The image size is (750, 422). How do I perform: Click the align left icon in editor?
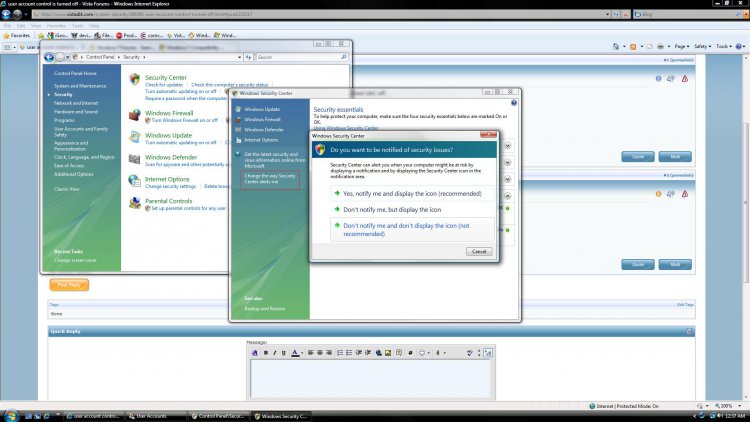pyautogui.click(x=311, y=353)
